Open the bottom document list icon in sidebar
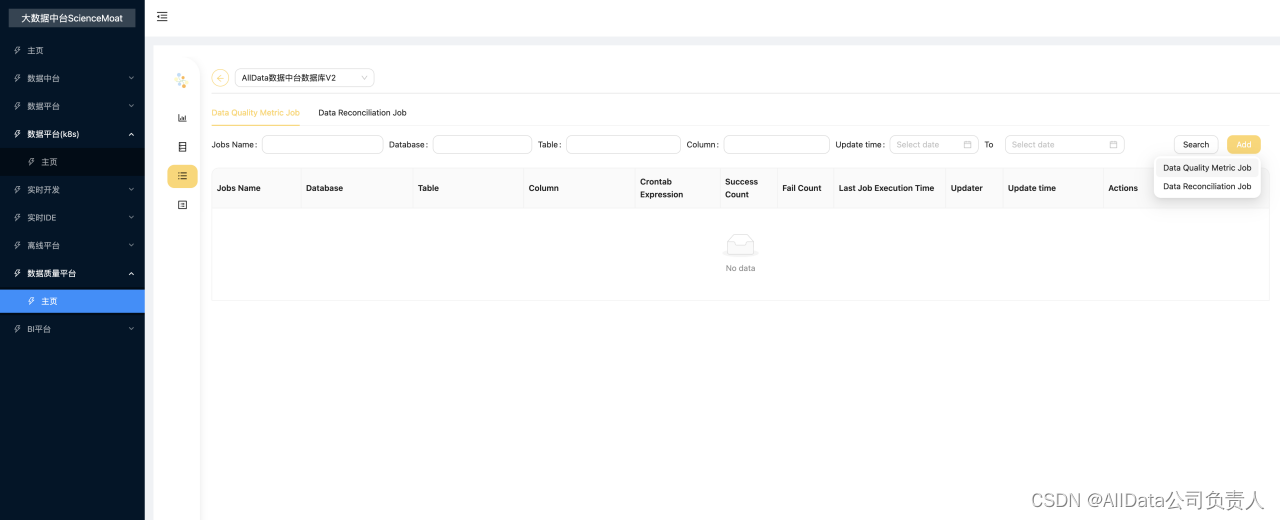The height and width of the screenshot is (520, 1280). point(182,205)
